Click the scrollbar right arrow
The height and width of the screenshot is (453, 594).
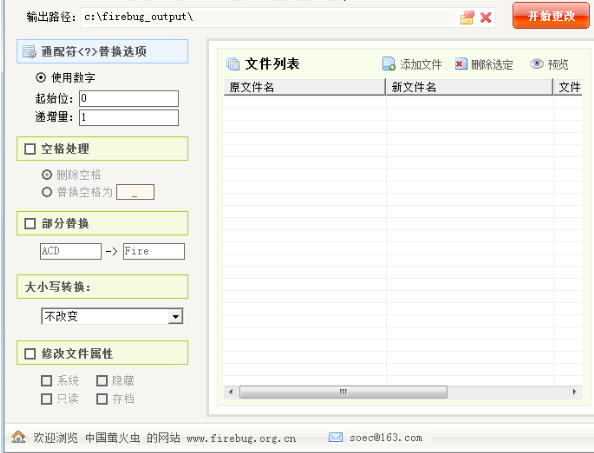pyautogui.click(x=574, y=392)
